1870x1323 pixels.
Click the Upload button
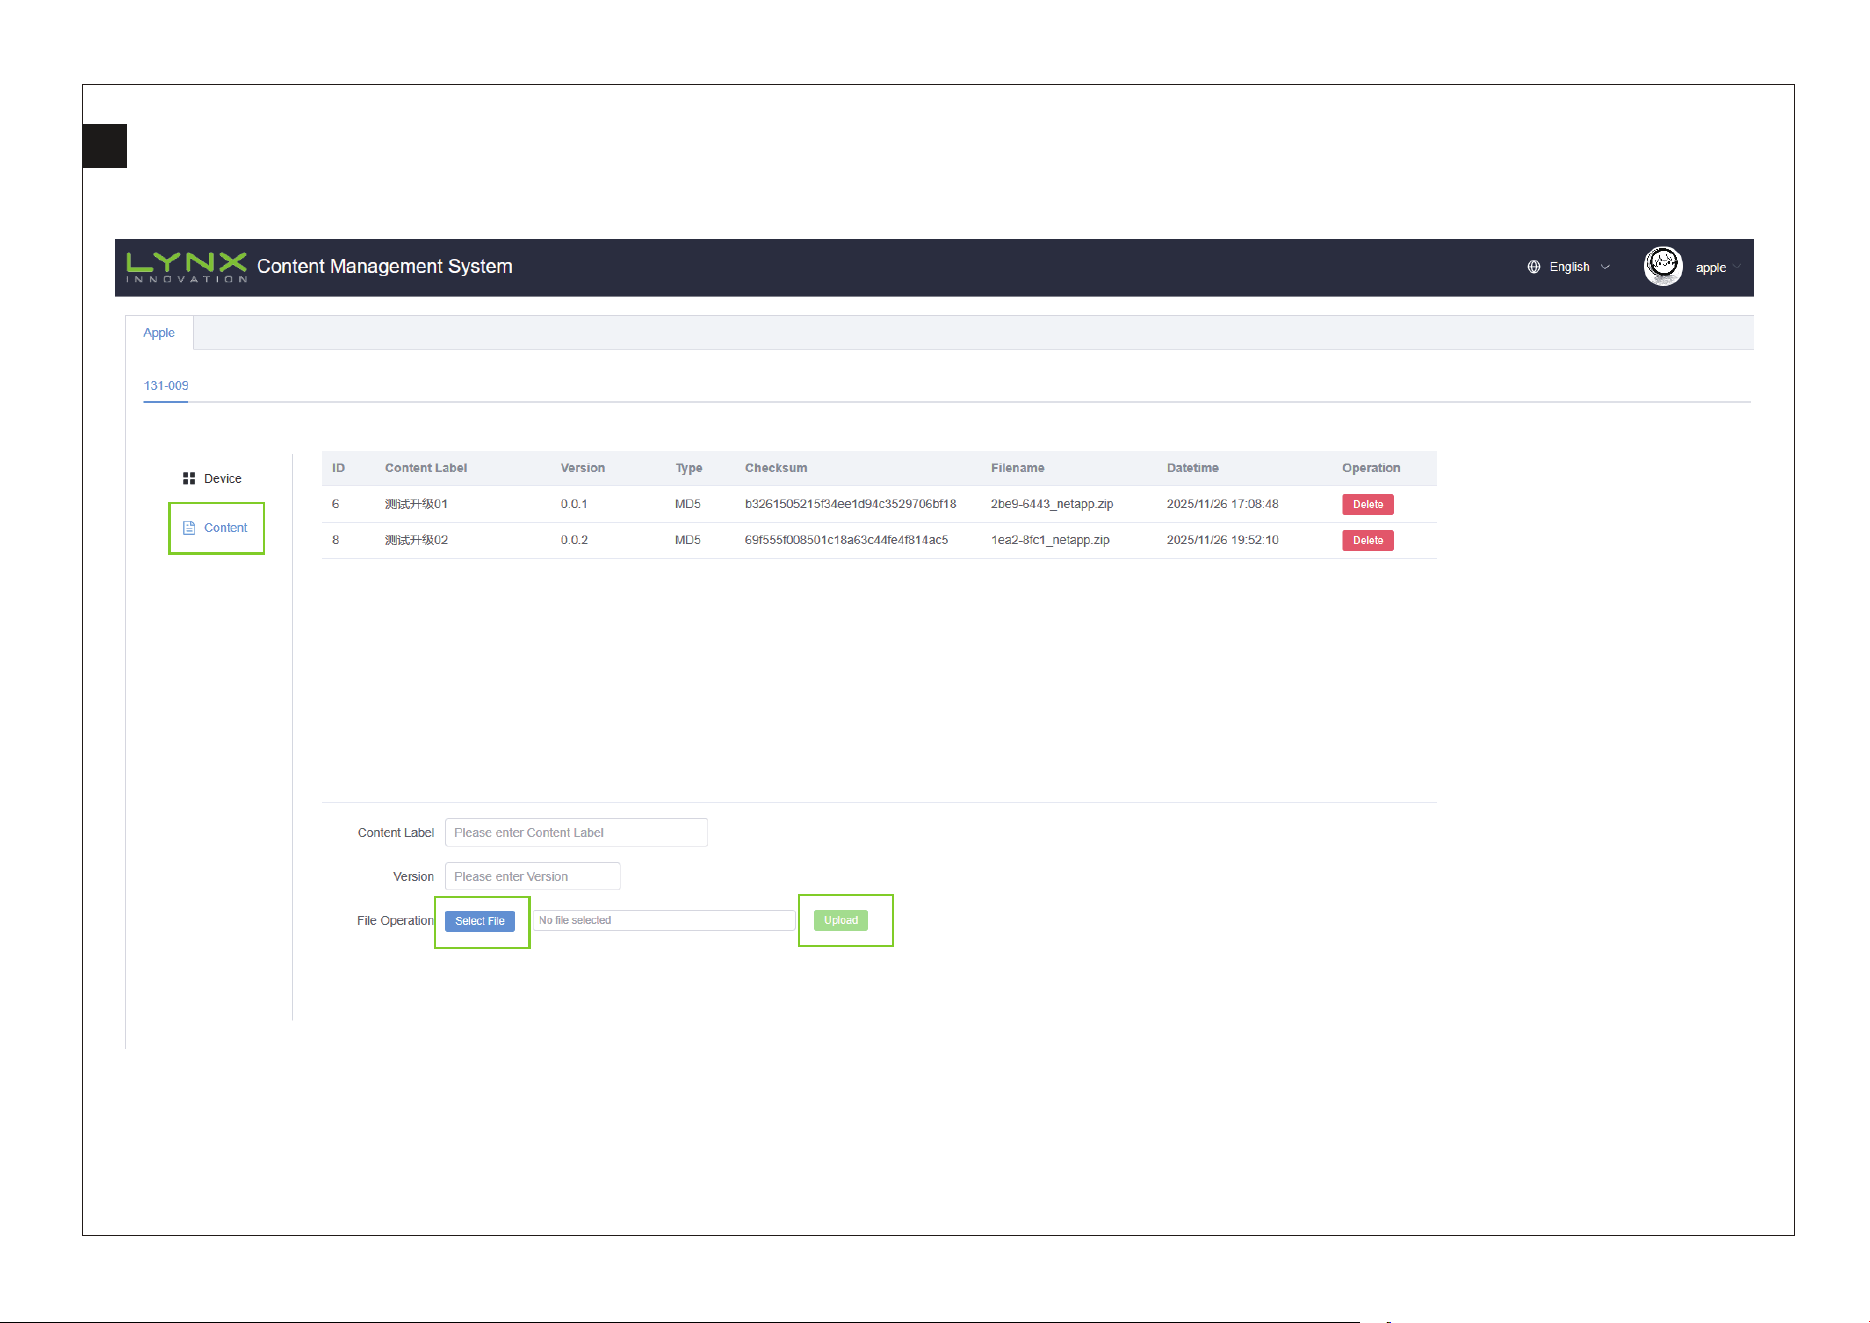point(841,921)
